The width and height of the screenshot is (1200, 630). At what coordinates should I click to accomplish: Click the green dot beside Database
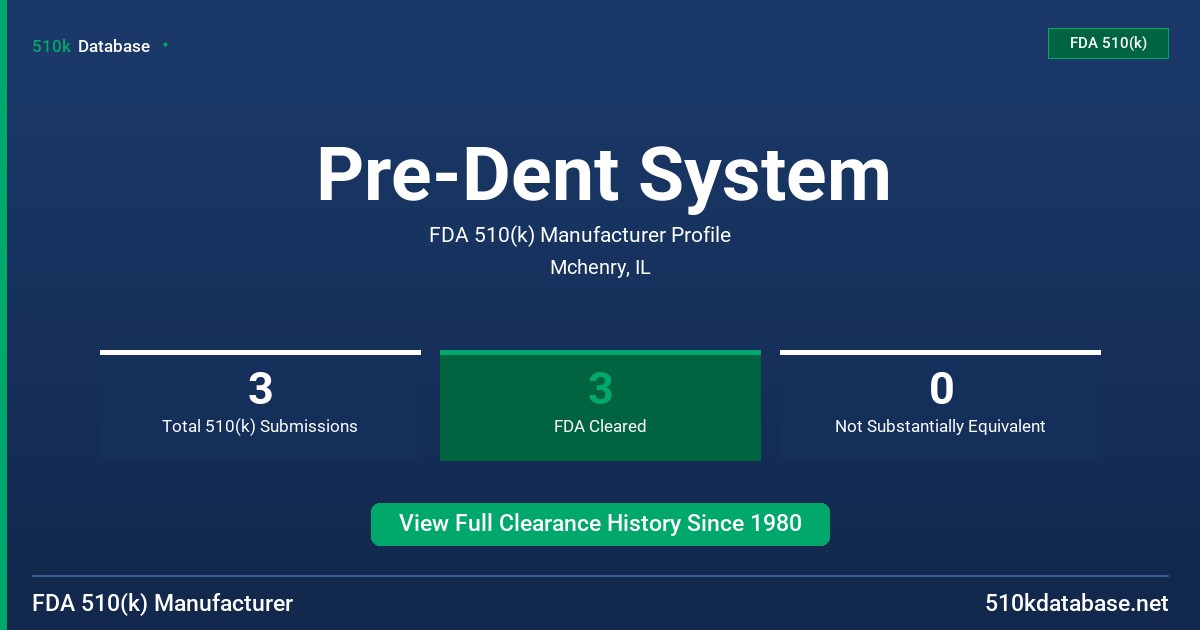[x=165, y=45]
